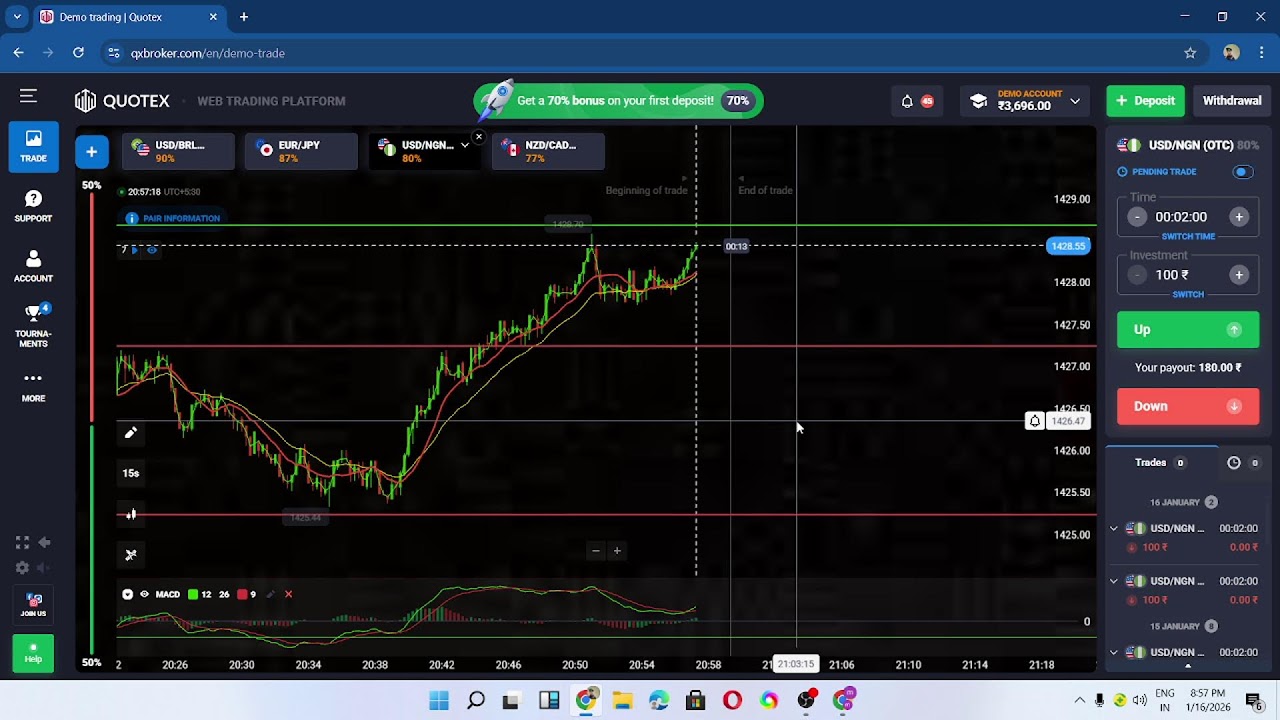
Task: Open the settings gear in the sidebar
Action: [x=22, y=567]
